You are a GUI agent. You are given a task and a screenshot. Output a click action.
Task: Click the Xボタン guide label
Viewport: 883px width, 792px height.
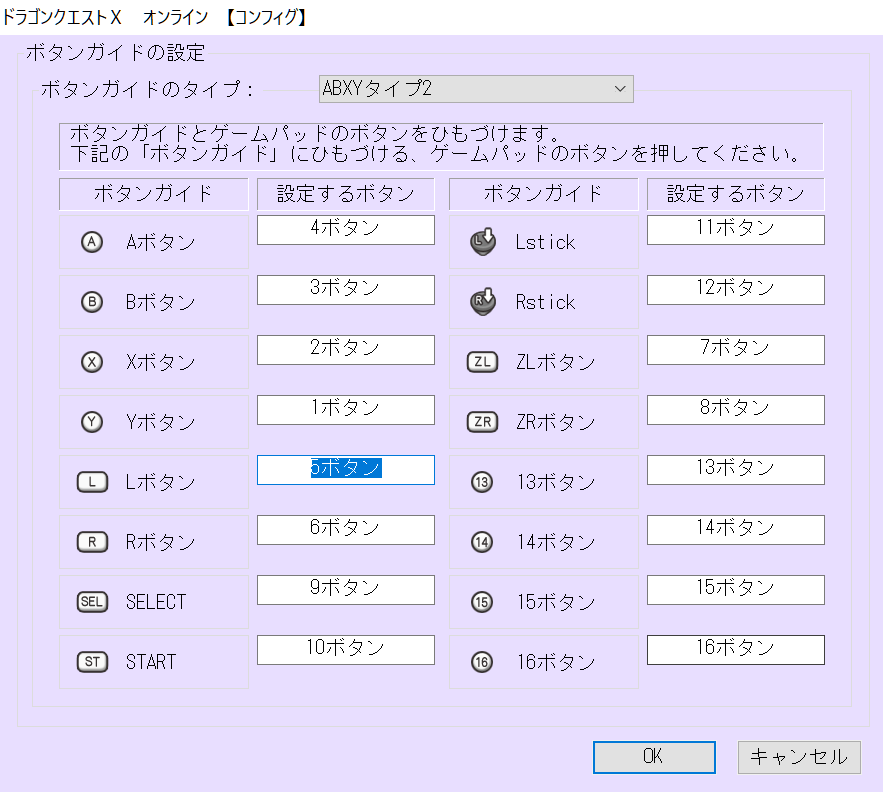click(x=160, y=362)
